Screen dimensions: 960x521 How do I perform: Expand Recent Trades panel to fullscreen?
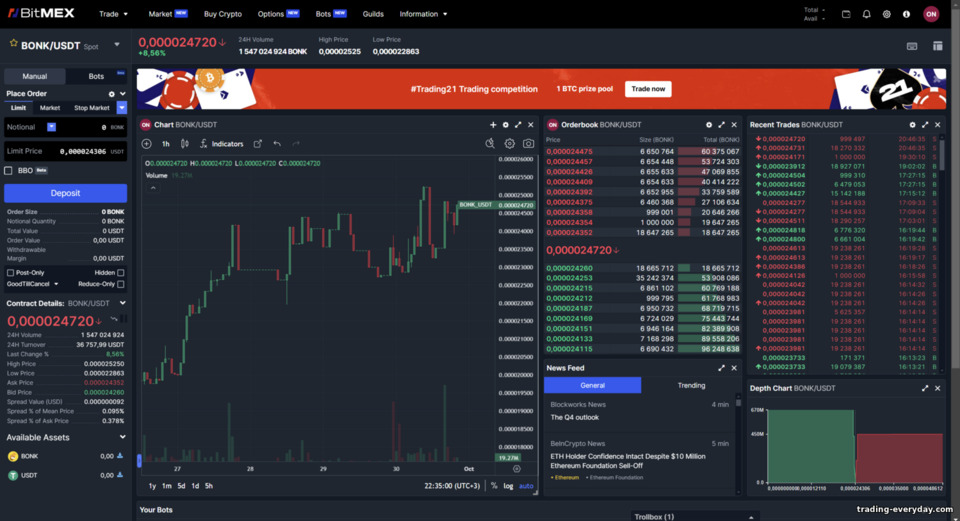925,125
